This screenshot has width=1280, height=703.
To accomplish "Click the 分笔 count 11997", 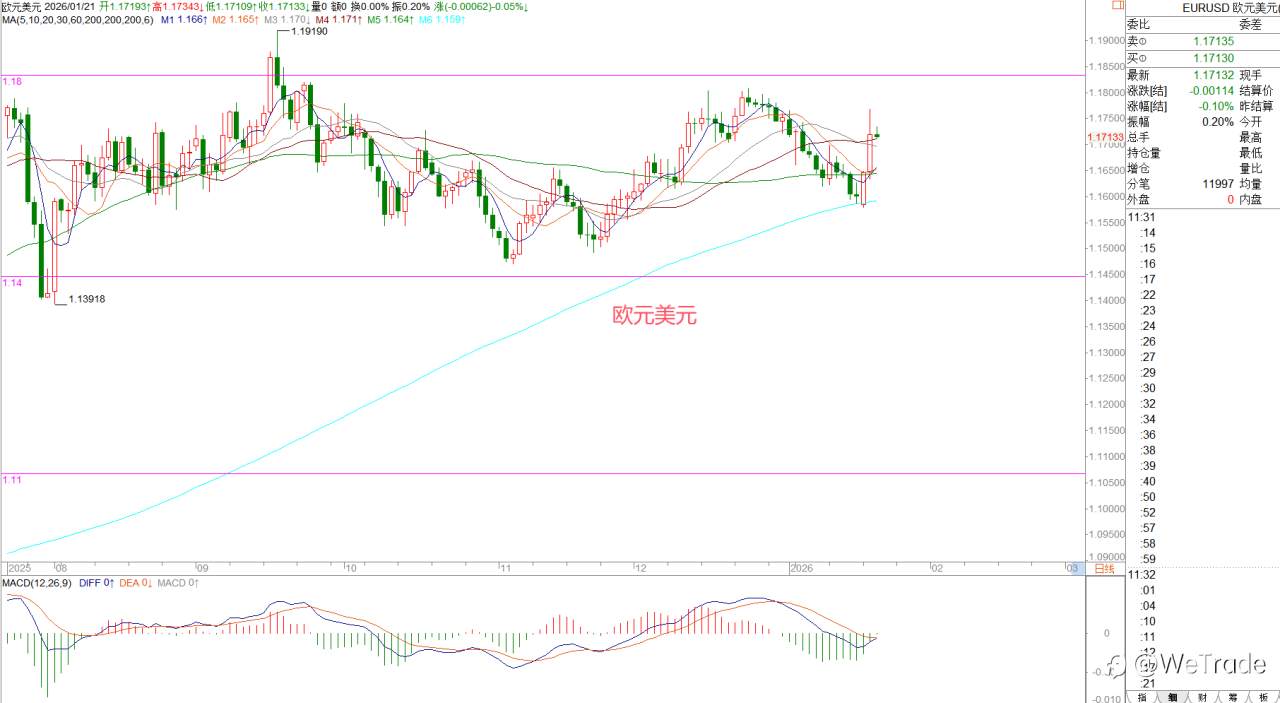I will [x=1218, y=184].
